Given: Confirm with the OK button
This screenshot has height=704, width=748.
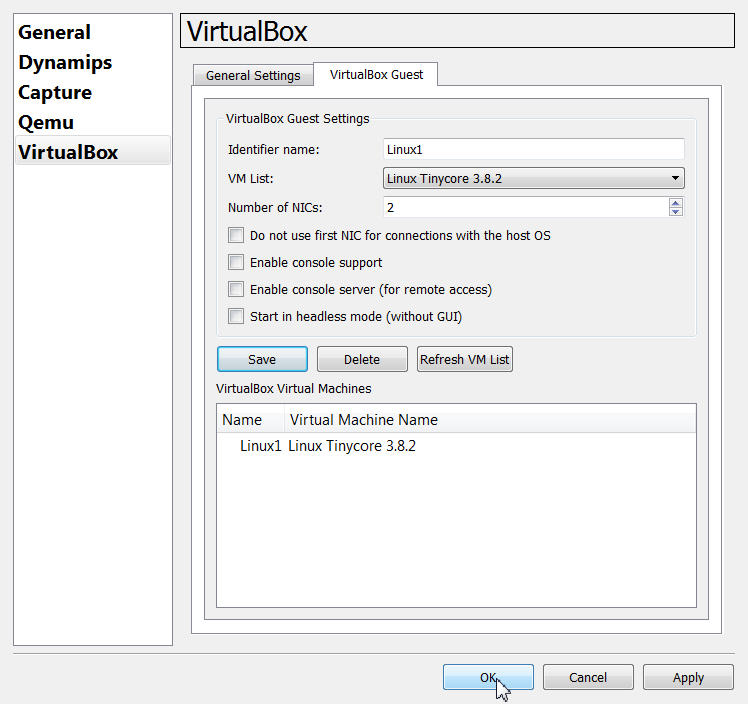Looking at the screenshot, I should click(488, 677).
